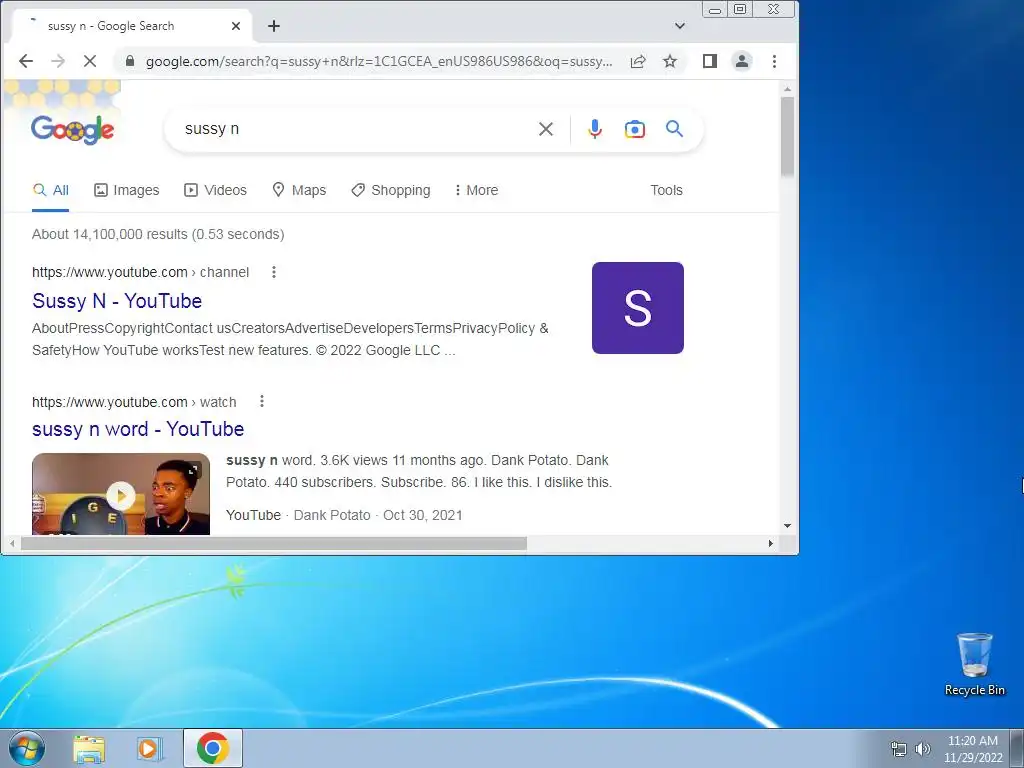The height and width of the screenshot is (768, 1024).
Task: Open the Windows Start menu
Action: tap(26, 748)
